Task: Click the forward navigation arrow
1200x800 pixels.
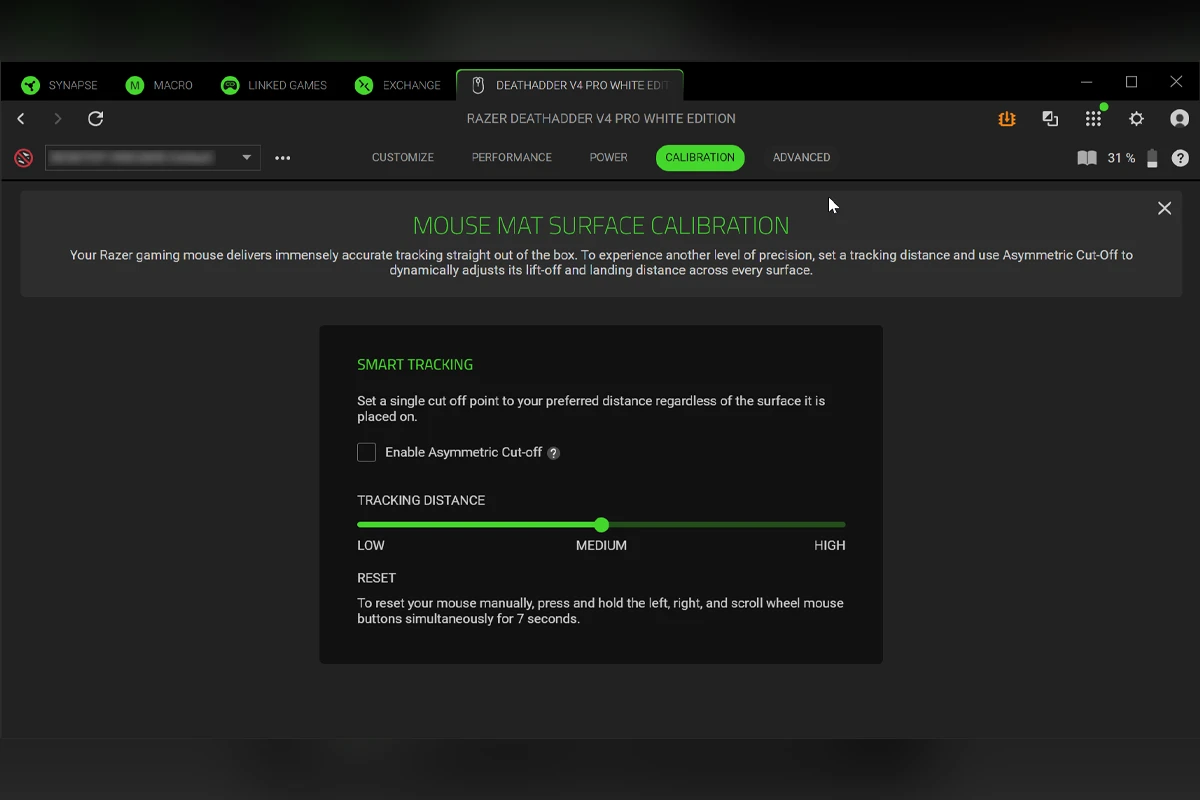Action: click(x=58, y=119)
